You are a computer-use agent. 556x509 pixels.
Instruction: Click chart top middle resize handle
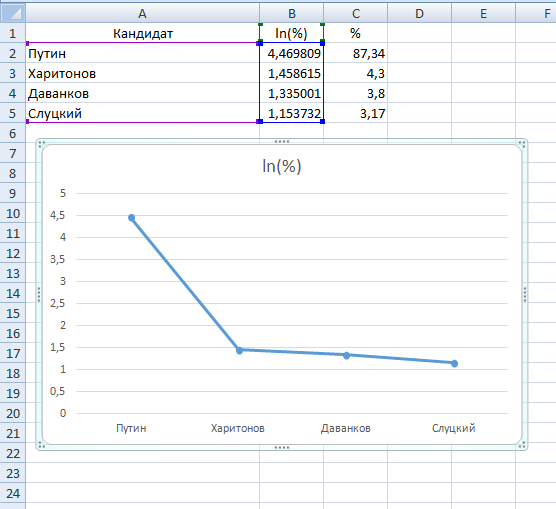click(x=282, y=142)
